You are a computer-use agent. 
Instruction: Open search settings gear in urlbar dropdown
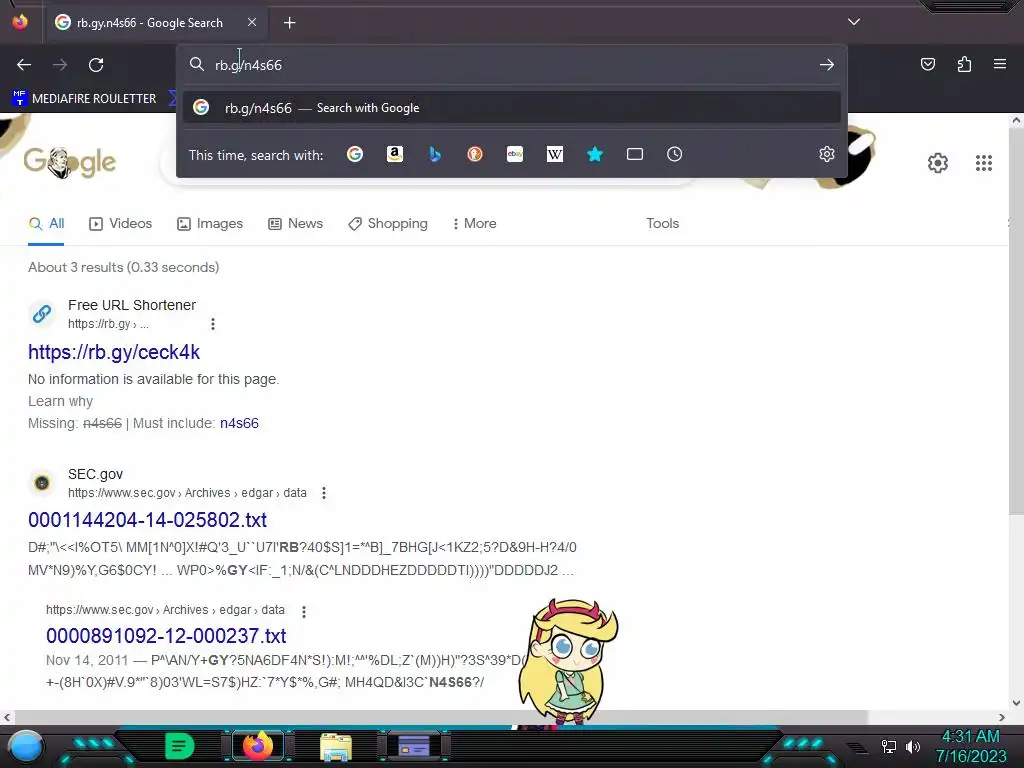(x=827, y=154)
